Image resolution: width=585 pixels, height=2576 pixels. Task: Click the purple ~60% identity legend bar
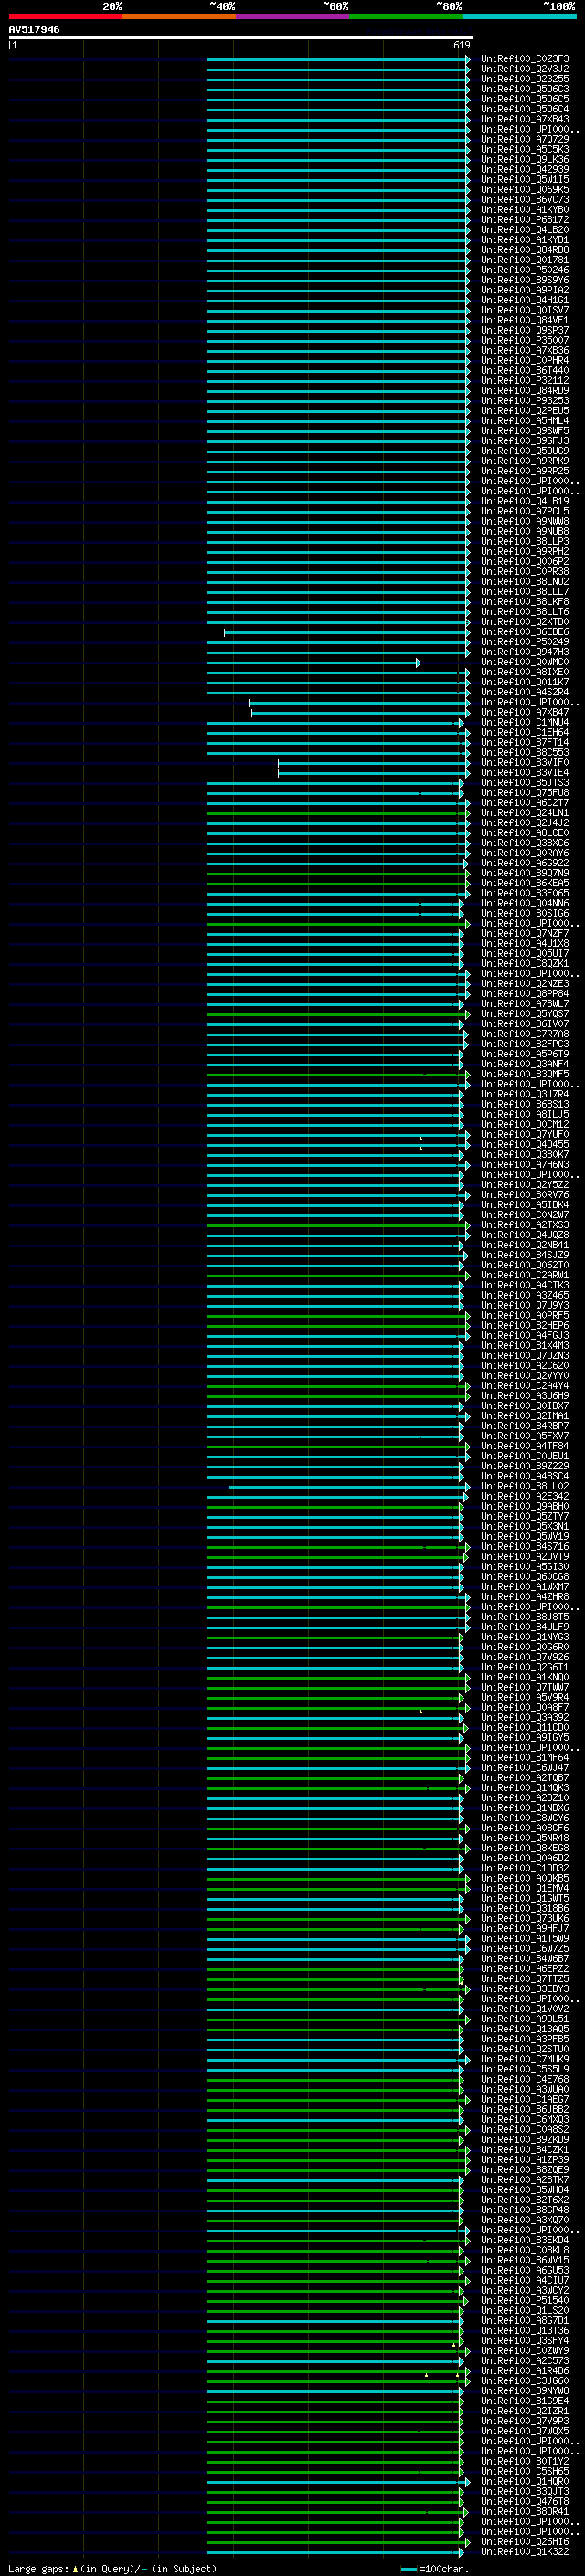coord(293,16)
